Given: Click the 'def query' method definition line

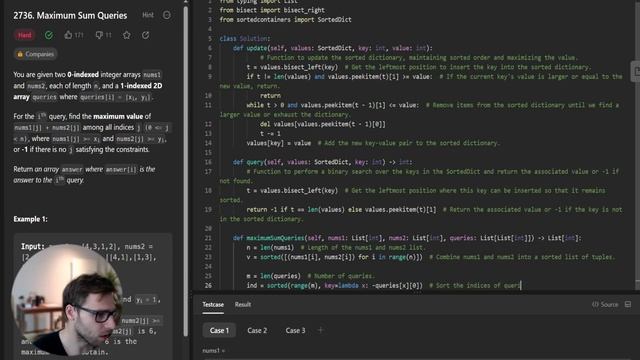Looking at the screenshot, I should 322,162.
